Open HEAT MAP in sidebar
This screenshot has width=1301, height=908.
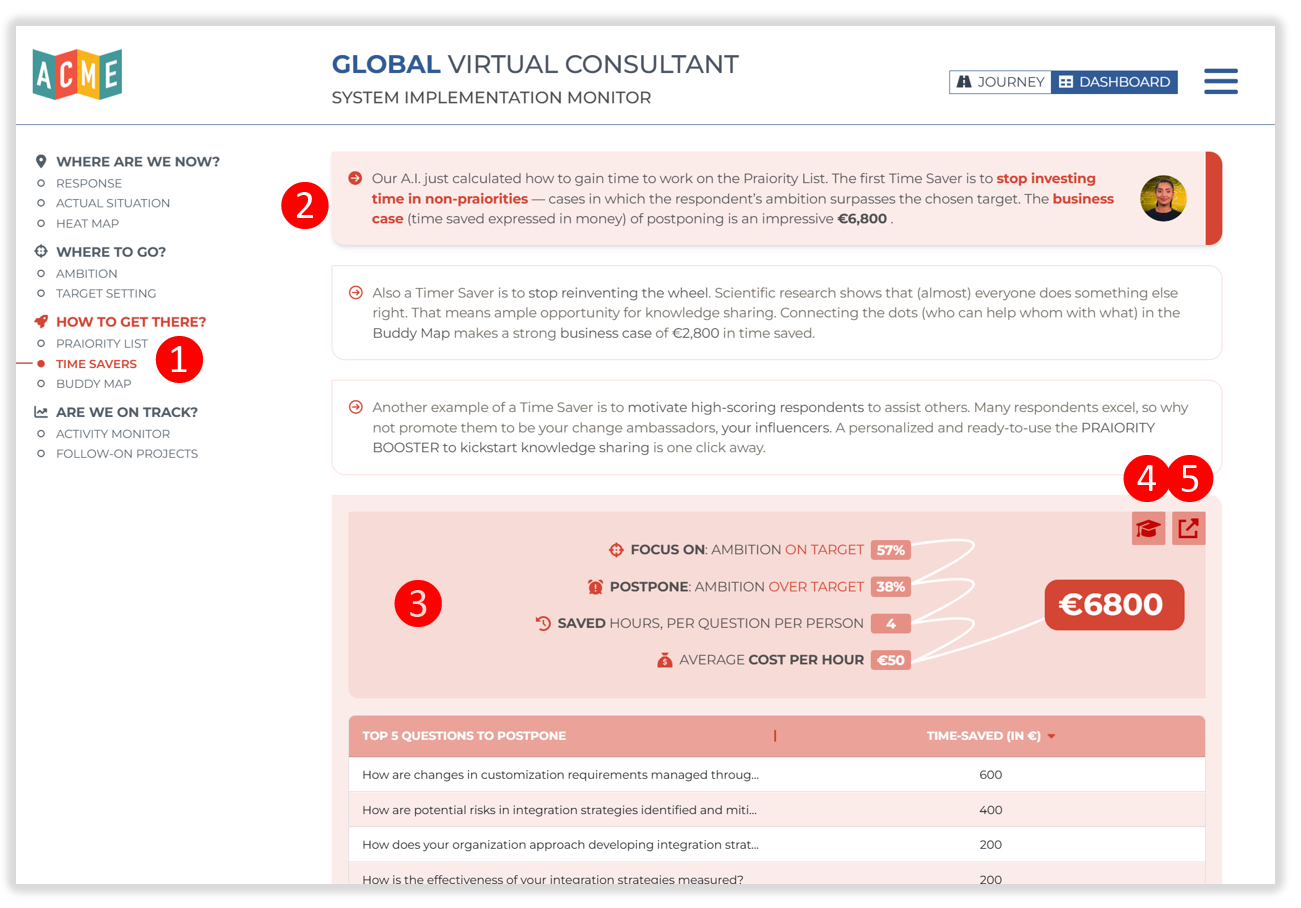[x=87, y=223]
